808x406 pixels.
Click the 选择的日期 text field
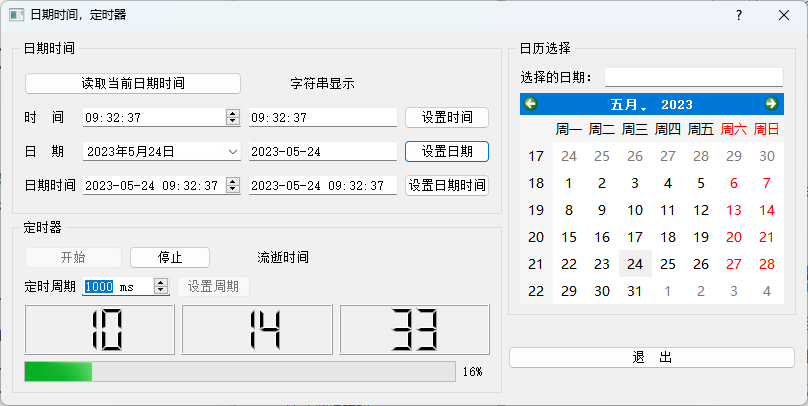click(x=693, y=77)
